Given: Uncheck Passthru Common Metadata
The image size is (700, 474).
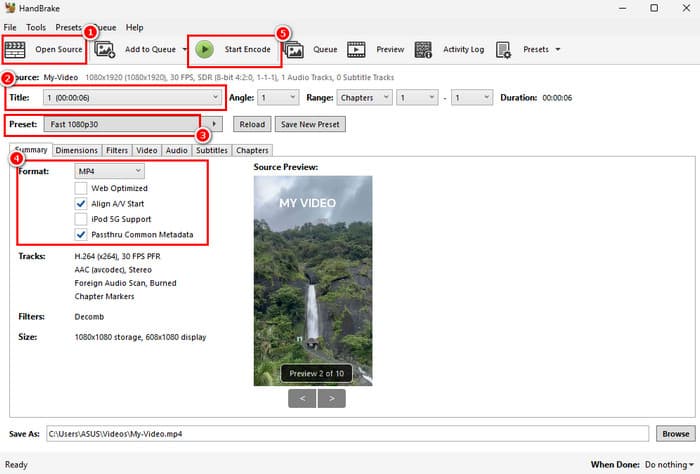Looking at the screenshot, I should point(81,234).
